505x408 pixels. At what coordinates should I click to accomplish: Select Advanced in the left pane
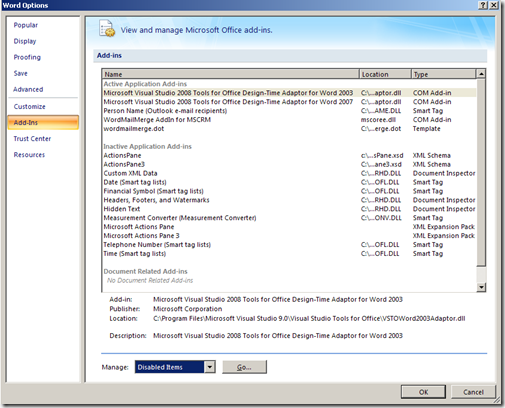click(28, 89)
